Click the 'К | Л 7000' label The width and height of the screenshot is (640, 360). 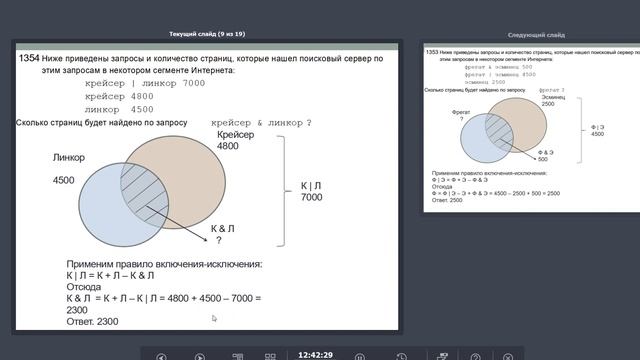[311, 191]
